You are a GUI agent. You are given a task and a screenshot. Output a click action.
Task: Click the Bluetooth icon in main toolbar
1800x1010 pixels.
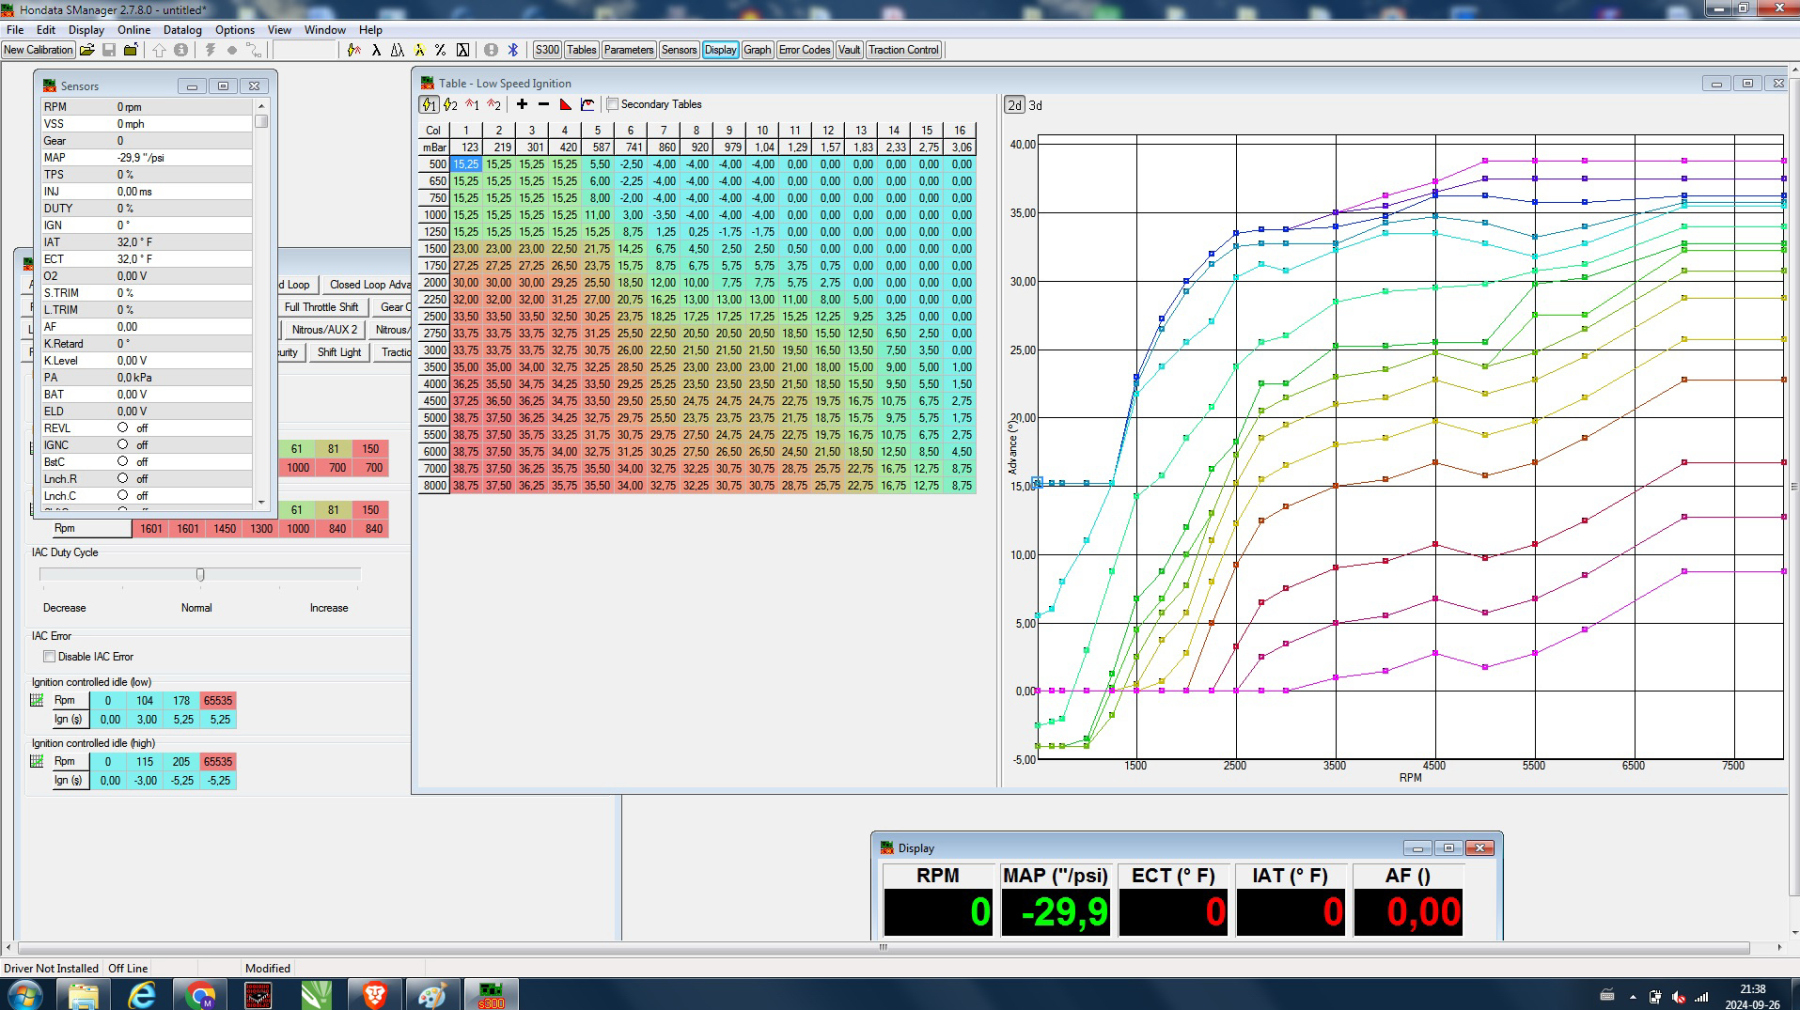(513, 50)
